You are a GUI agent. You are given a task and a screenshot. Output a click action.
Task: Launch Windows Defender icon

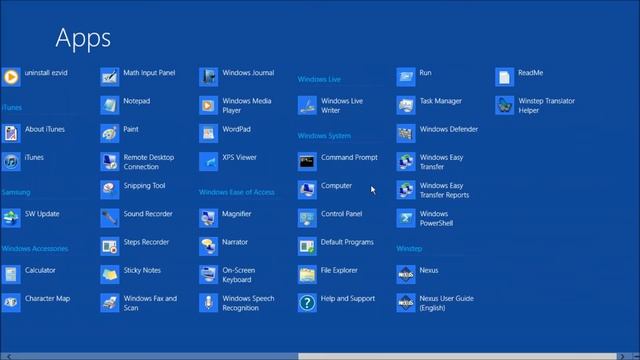pos(406,133)
